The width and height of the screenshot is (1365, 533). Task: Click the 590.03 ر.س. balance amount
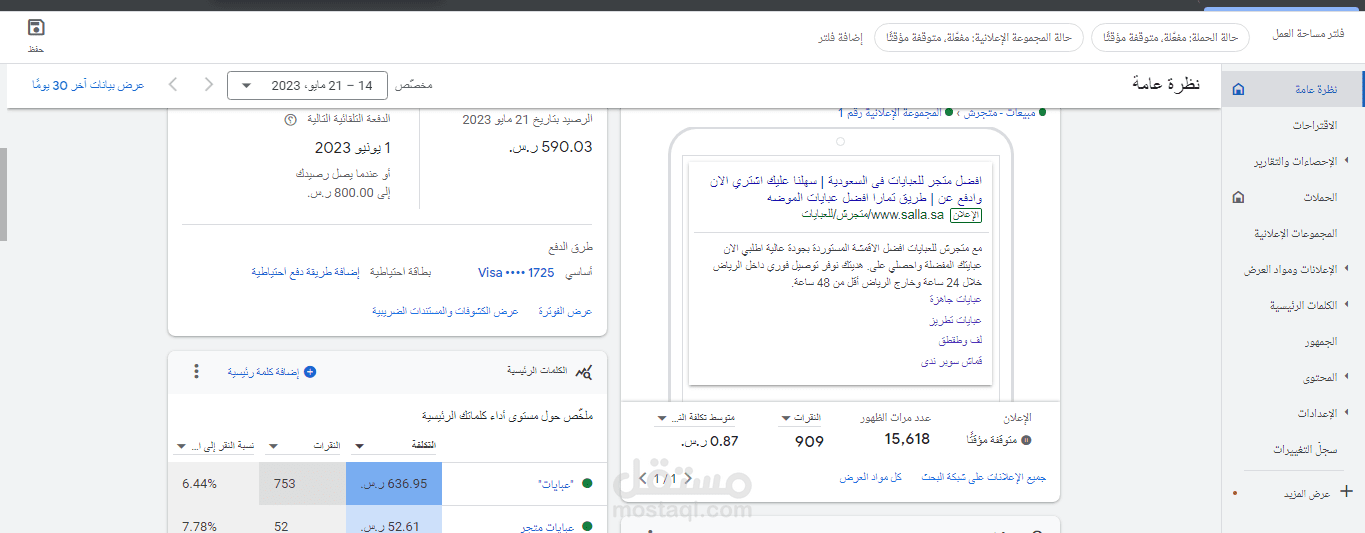[550, 147]
